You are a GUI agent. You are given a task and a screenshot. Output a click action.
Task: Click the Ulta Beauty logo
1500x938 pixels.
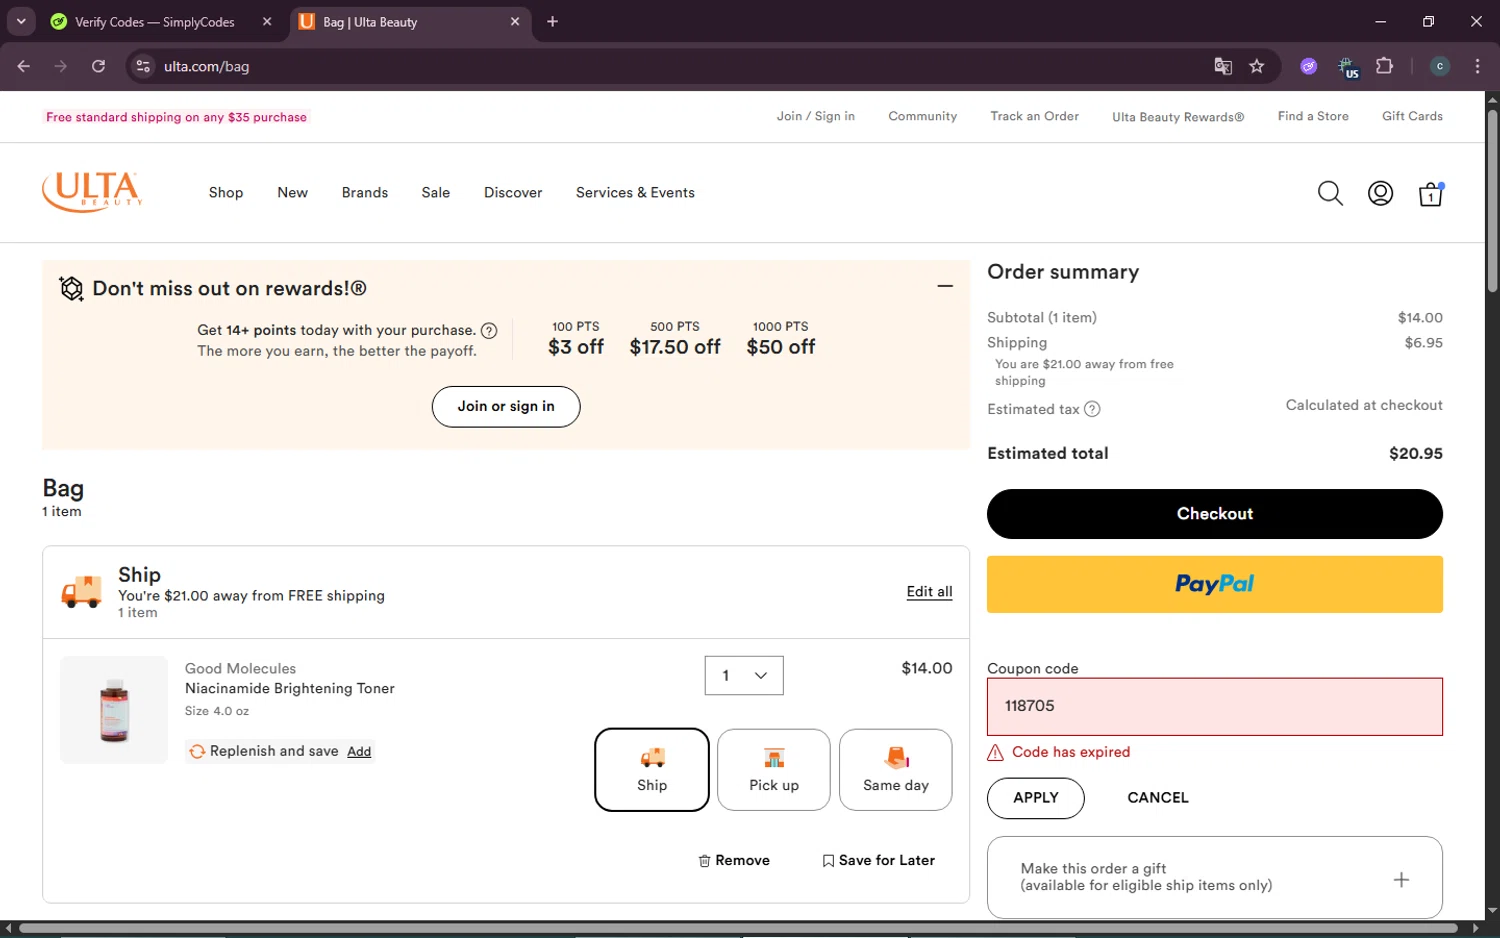pyautogui.click(x=92, y=191)
